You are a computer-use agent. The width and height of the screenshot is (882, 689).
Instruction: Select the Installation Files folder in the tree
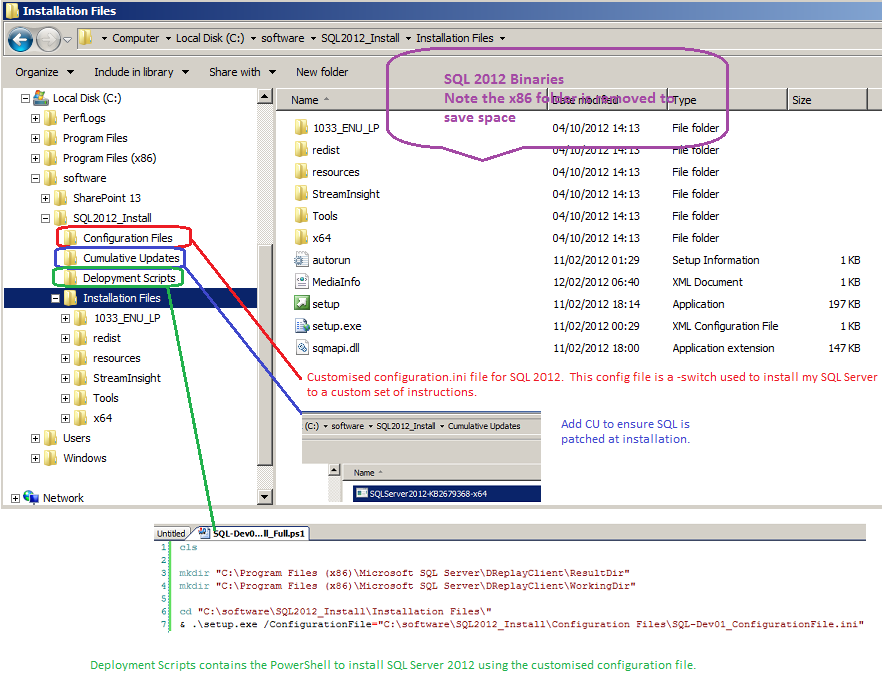122,298
